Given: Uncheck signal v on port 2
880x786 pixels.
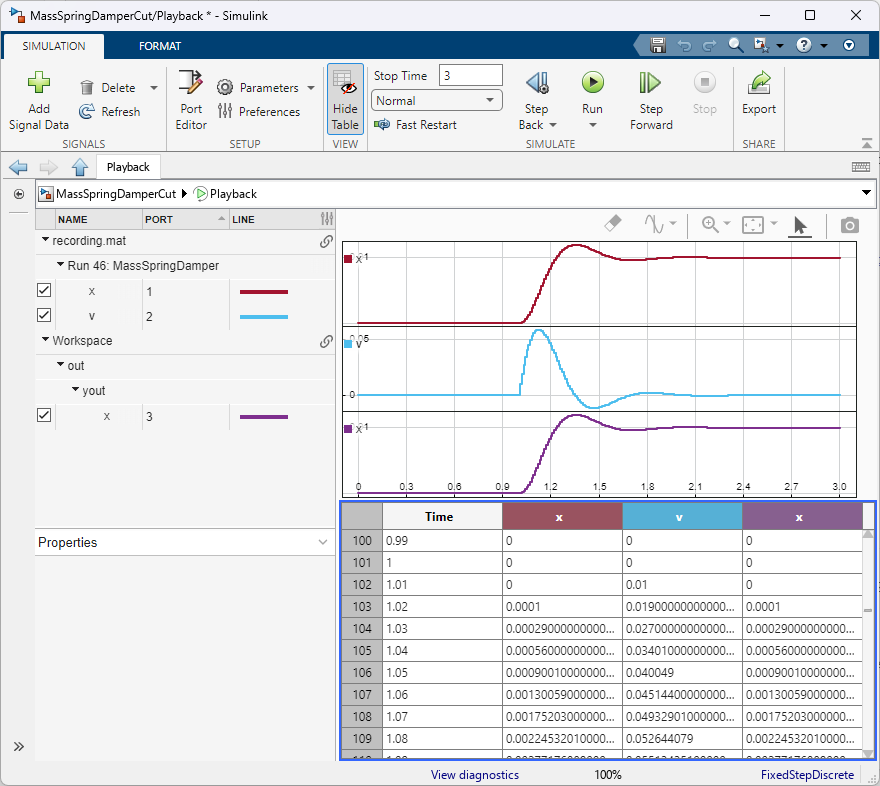Looking at the screenshot, I should [44, 316].
